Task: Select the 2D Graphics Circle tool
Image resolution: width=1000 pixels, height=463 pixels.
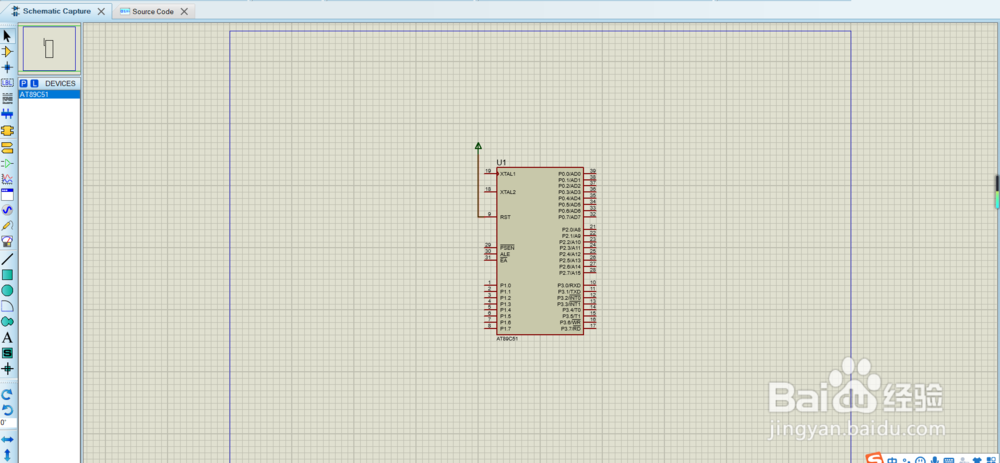Action: coord(8,290)
